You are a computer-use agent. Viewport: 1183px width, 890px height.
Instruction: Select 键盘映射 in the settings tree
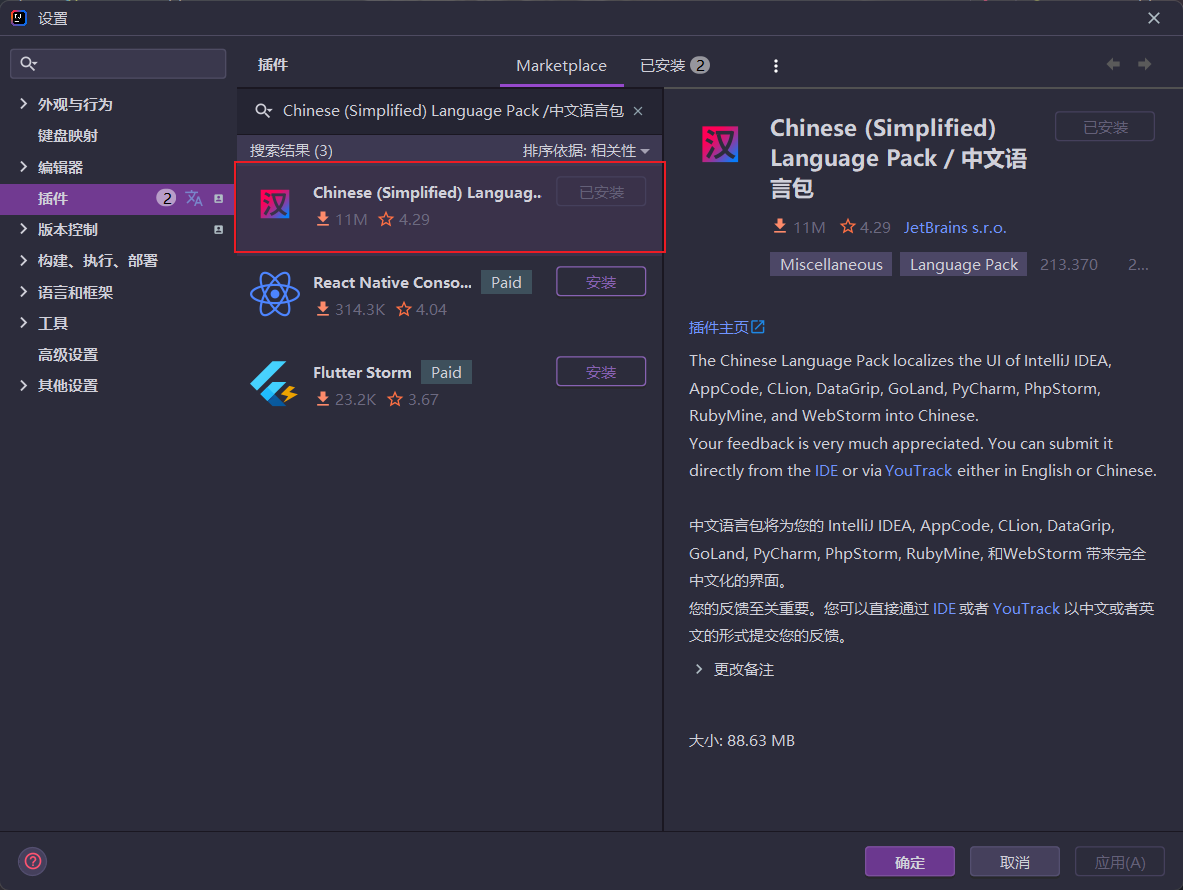(x=68, y=136)
